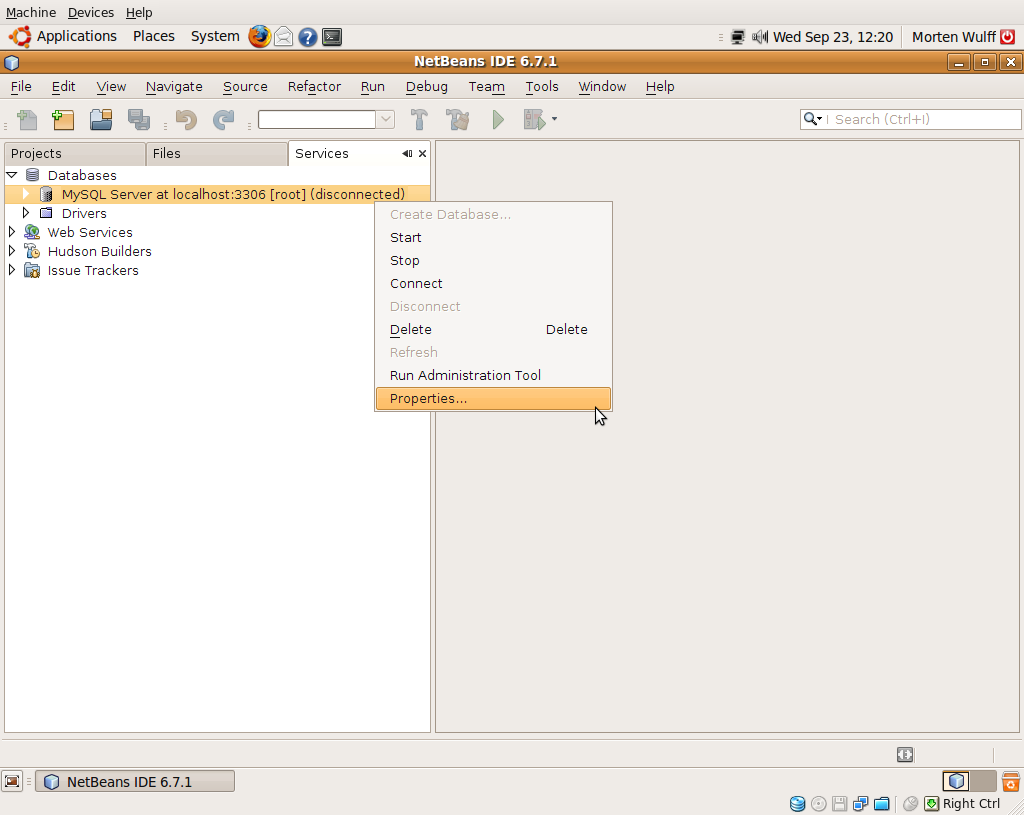Click the Issue Trackers icon
Image resolution: width=1024 pixels, height=815 pixels.
coord(32,270)
